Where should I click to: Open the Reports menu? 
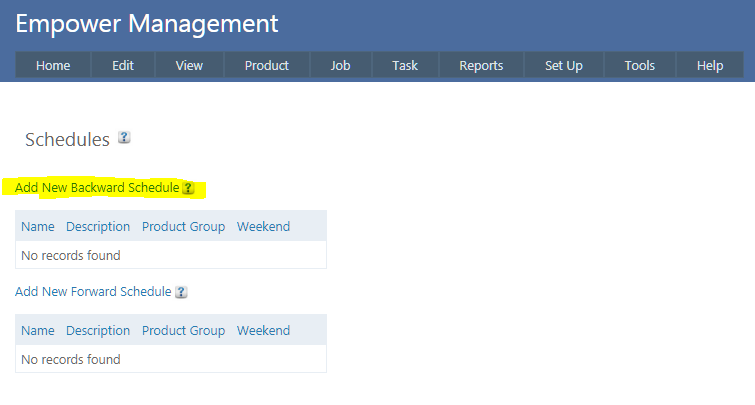tap(481, 65)
